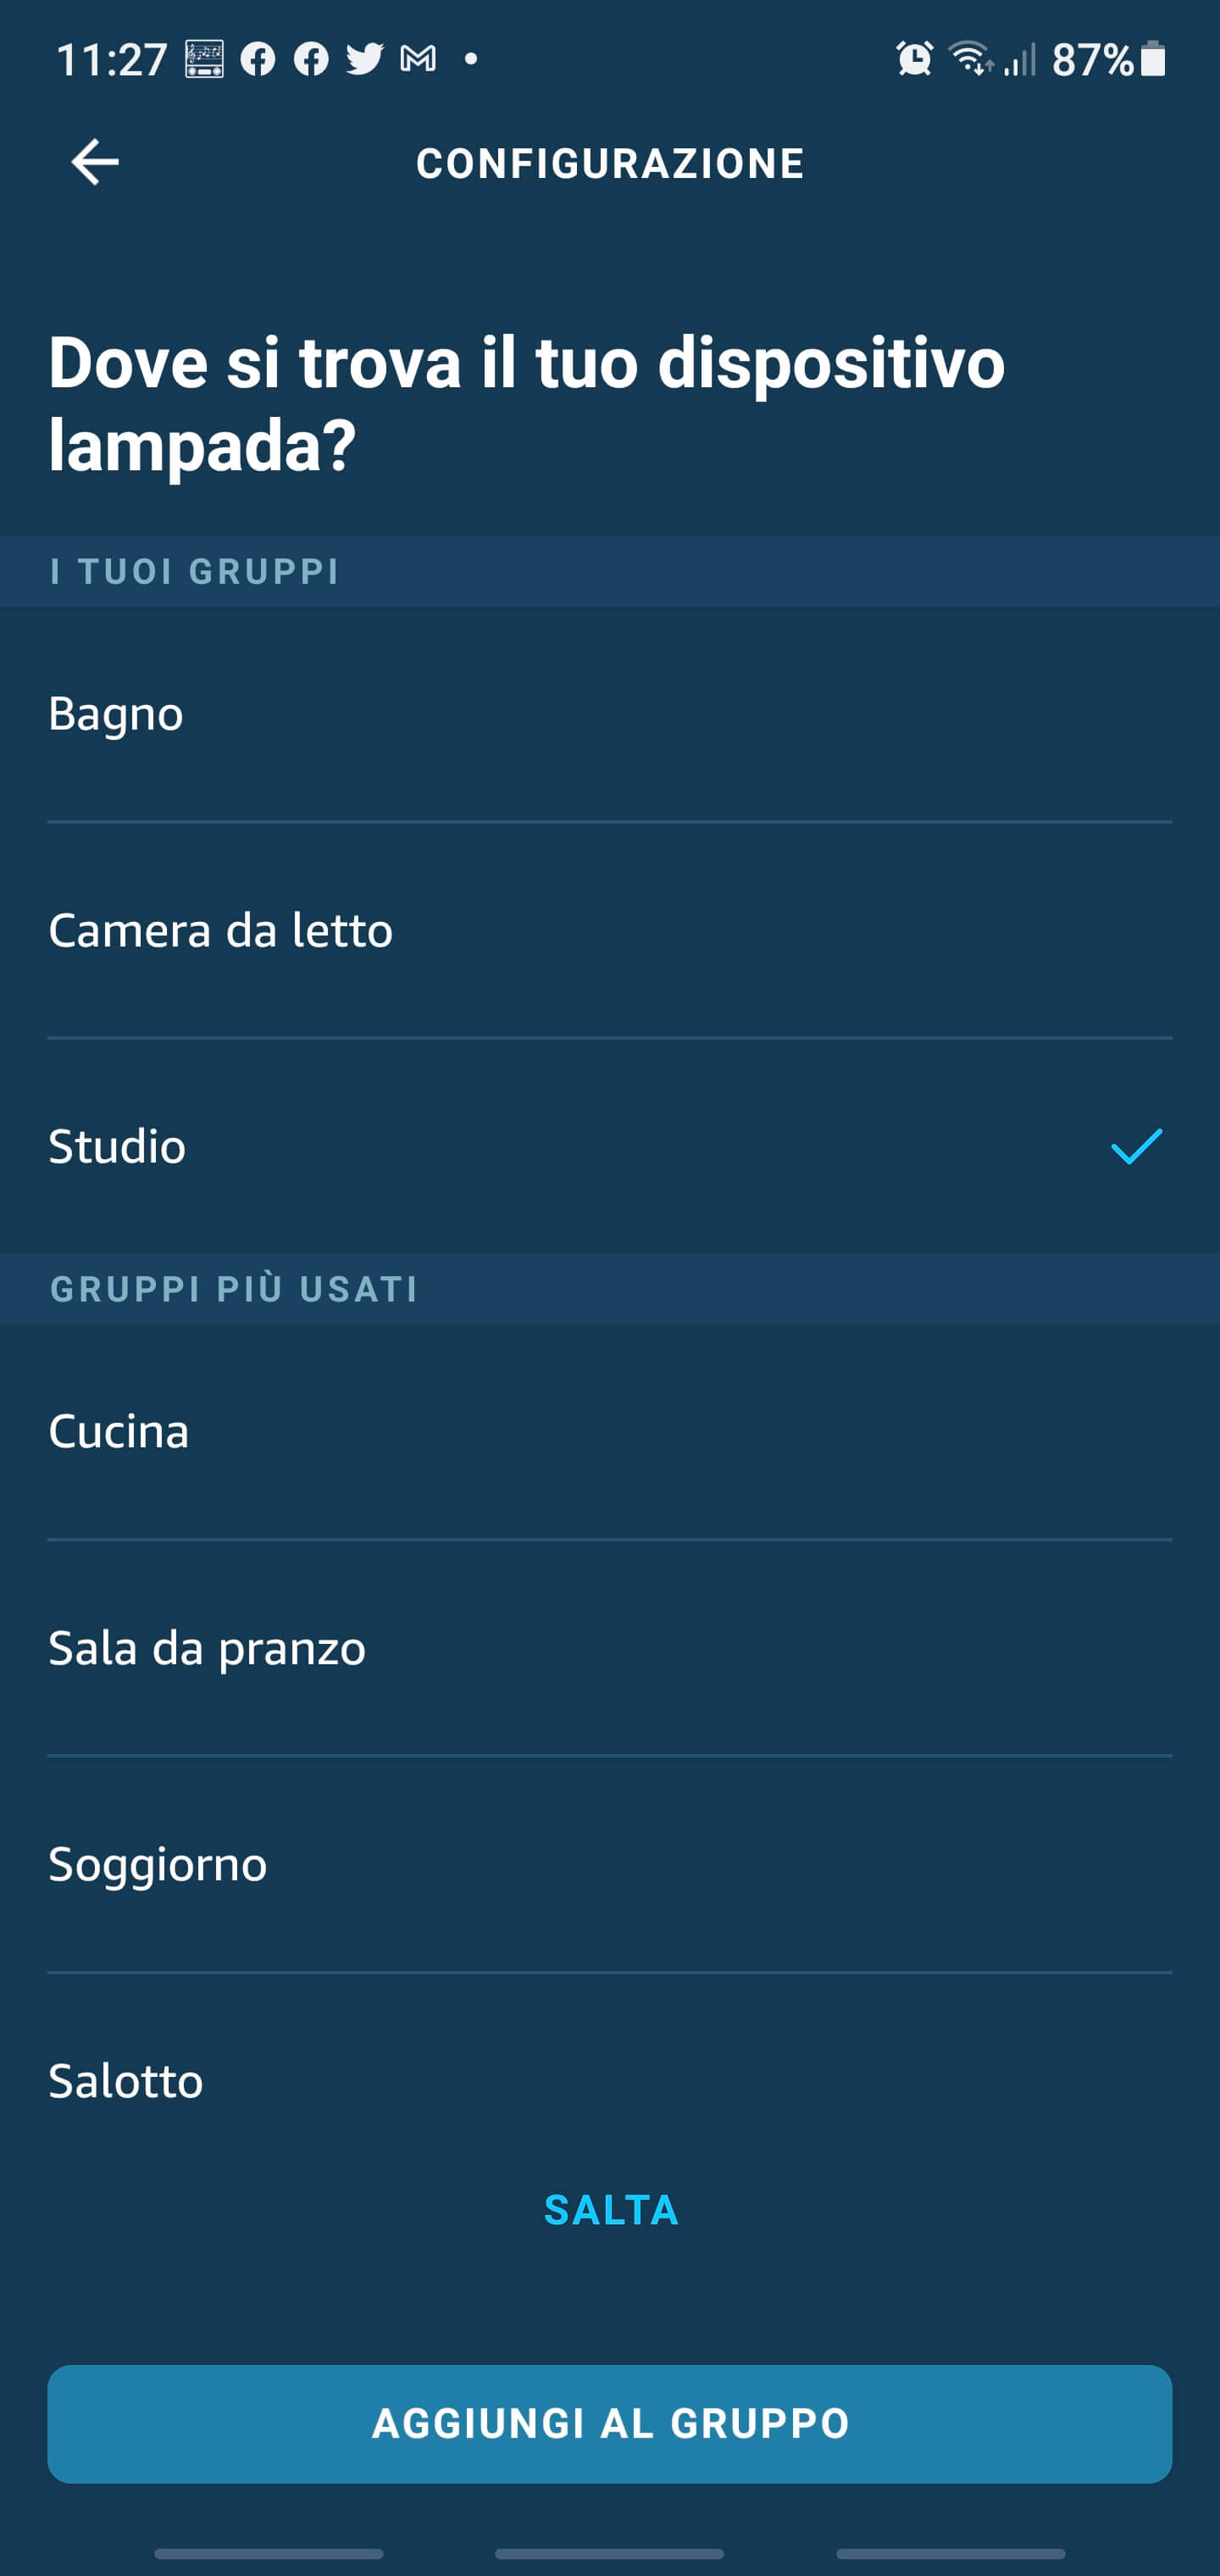Viewport: 1220px width, 2576px height.
Task: Choose Sala da pranzo group
Action: point(207,1648)
